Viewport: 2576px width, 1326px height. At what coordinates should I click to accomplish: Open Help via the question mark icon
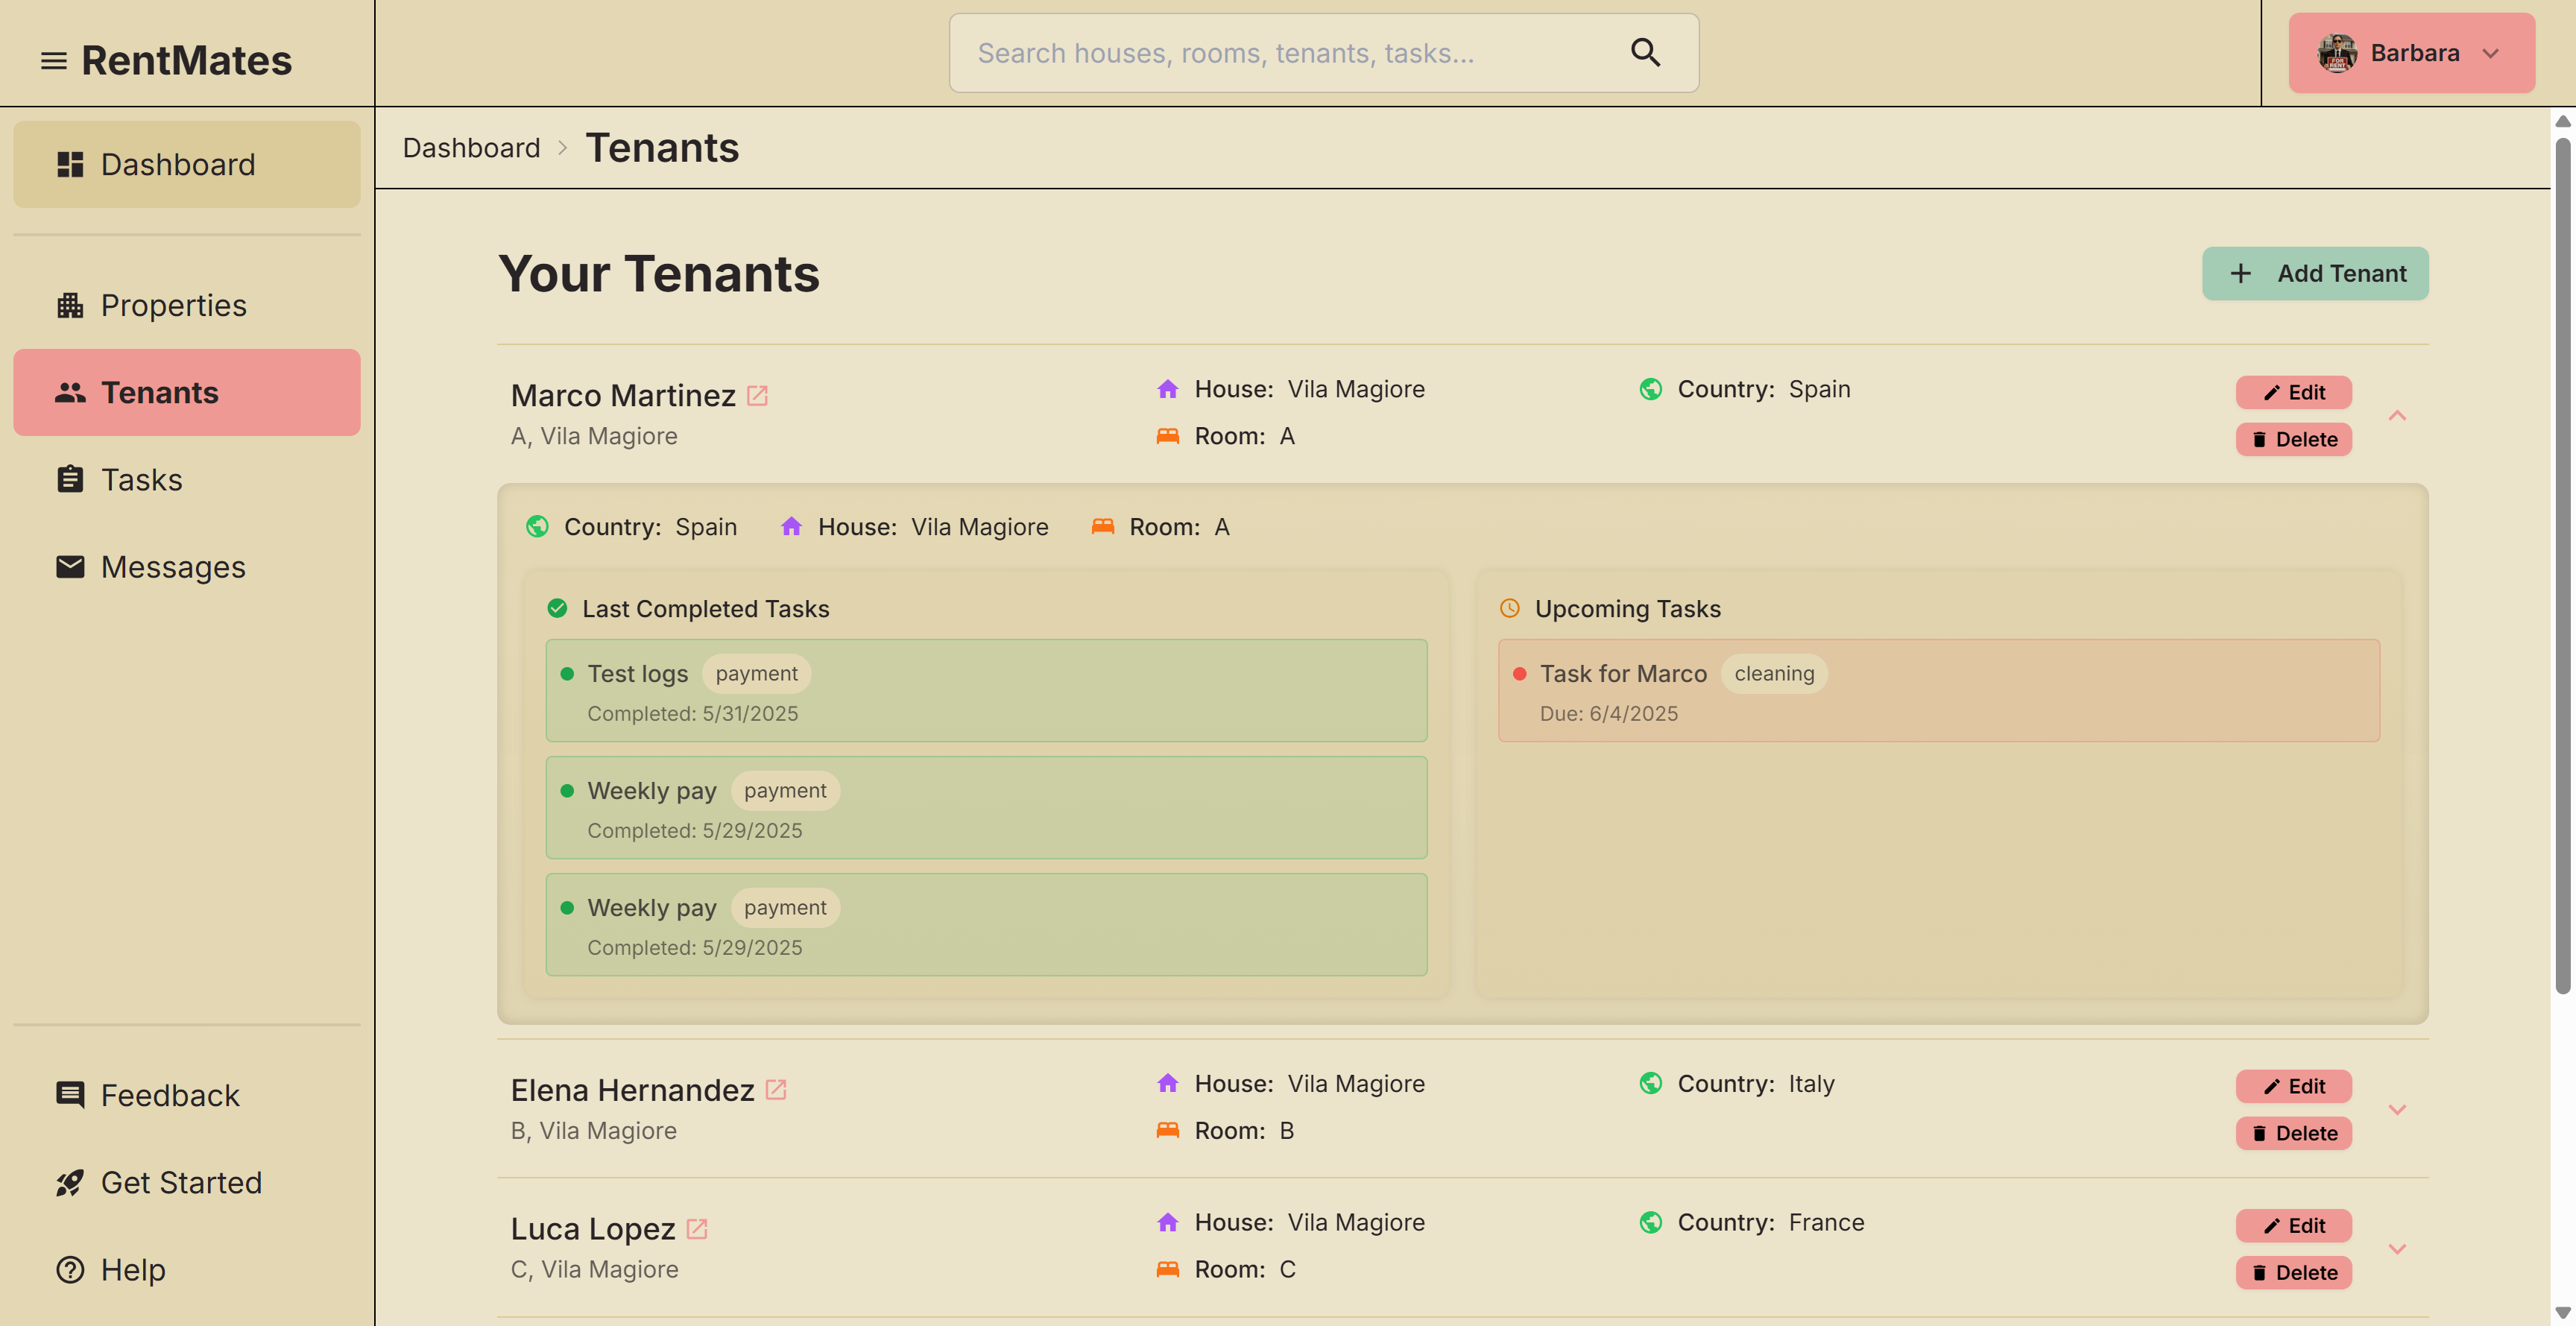(69, 1269)
